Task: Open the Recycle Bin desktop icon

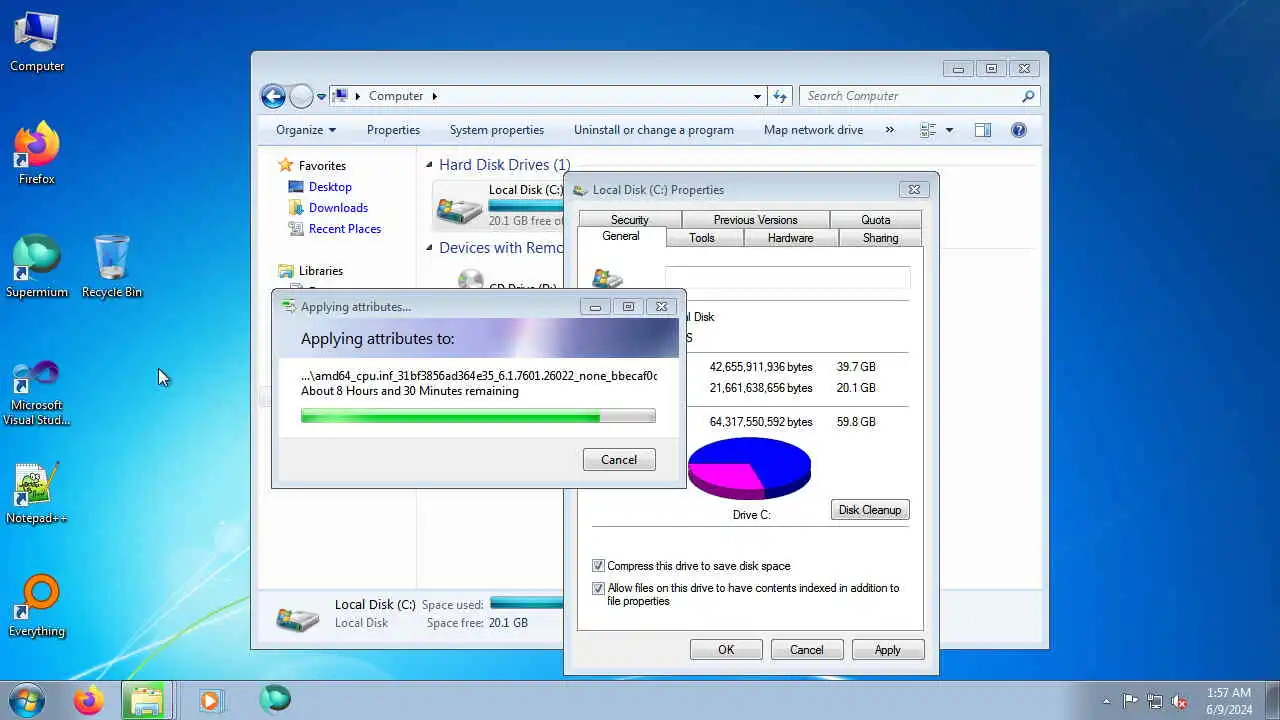Action: (x=112, y=266)
